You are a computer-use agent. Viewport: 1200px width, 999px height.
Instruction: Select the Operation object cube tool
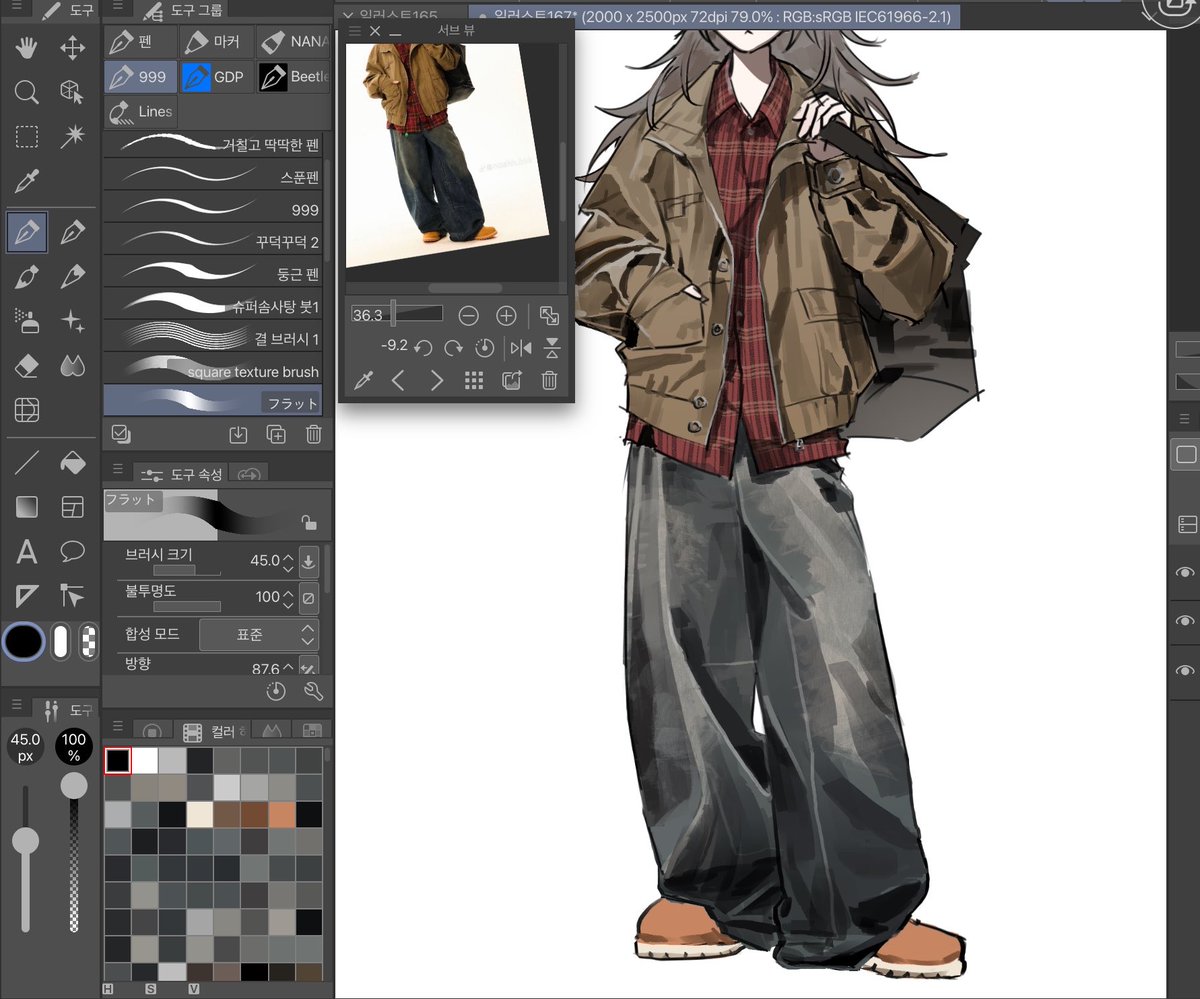72,92
